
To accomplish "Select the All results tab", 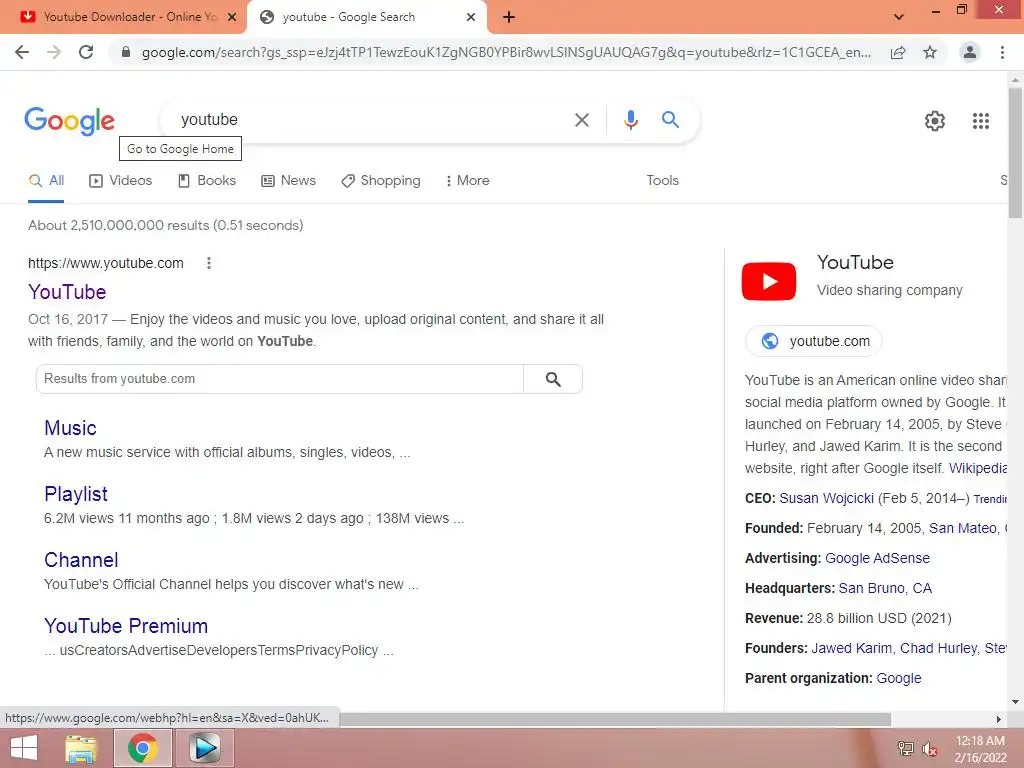I will [x=46, y=181].
